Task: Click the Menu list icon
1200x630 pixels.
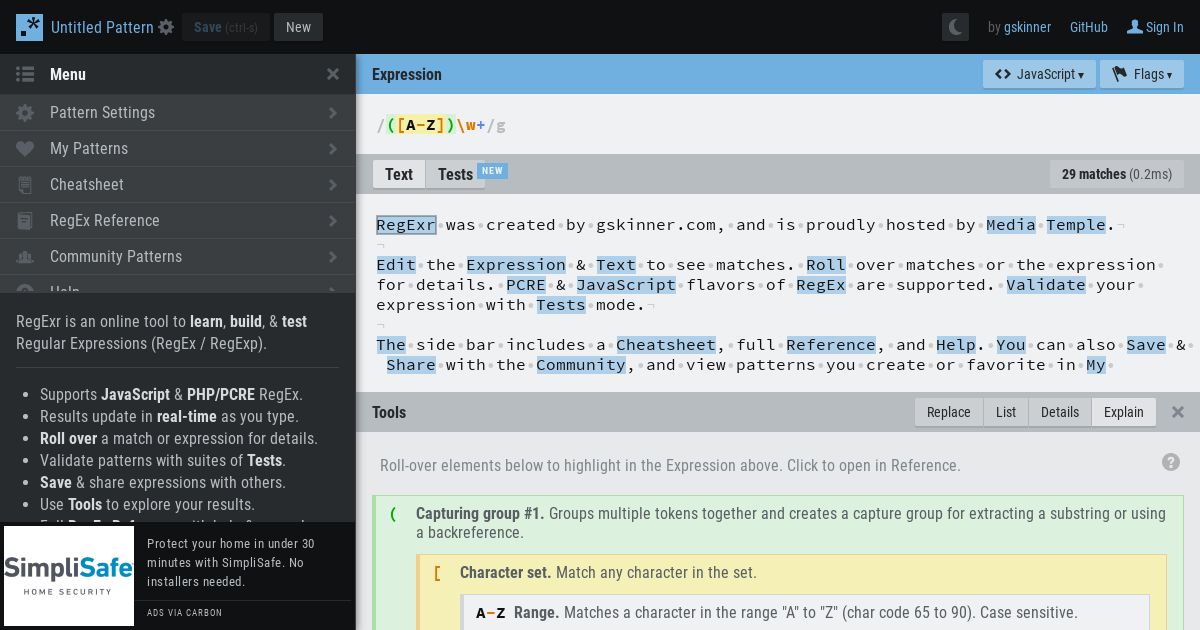Action: tap(25, 74)
